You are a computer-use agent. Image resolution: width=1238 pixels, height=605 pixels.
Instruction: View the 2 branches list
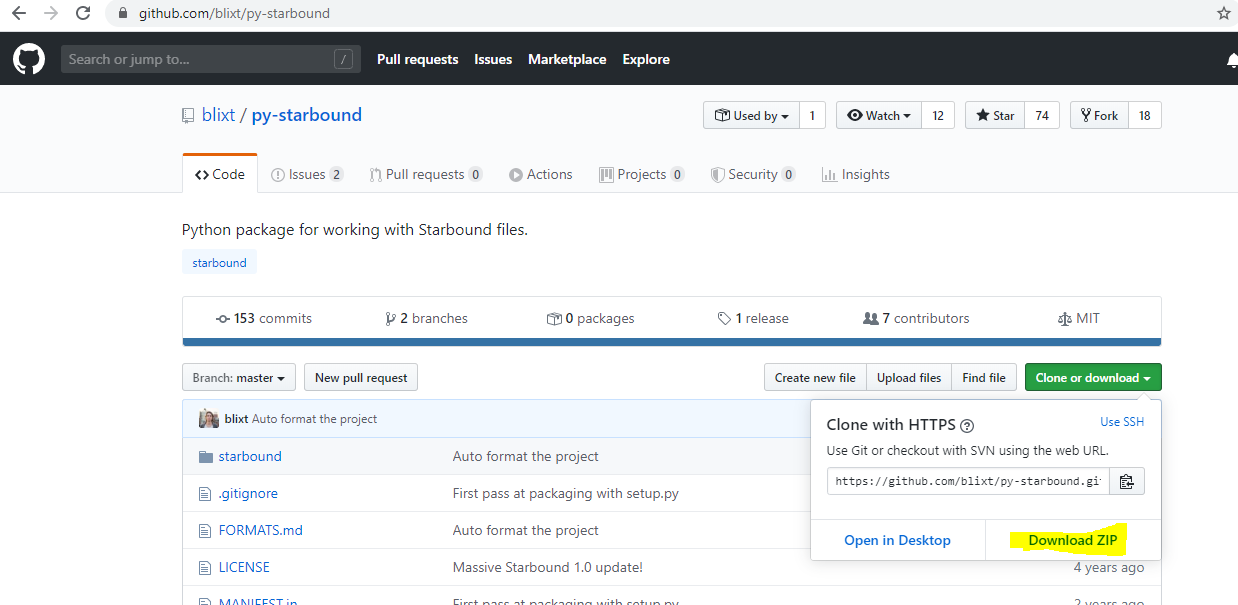(427, 318)
